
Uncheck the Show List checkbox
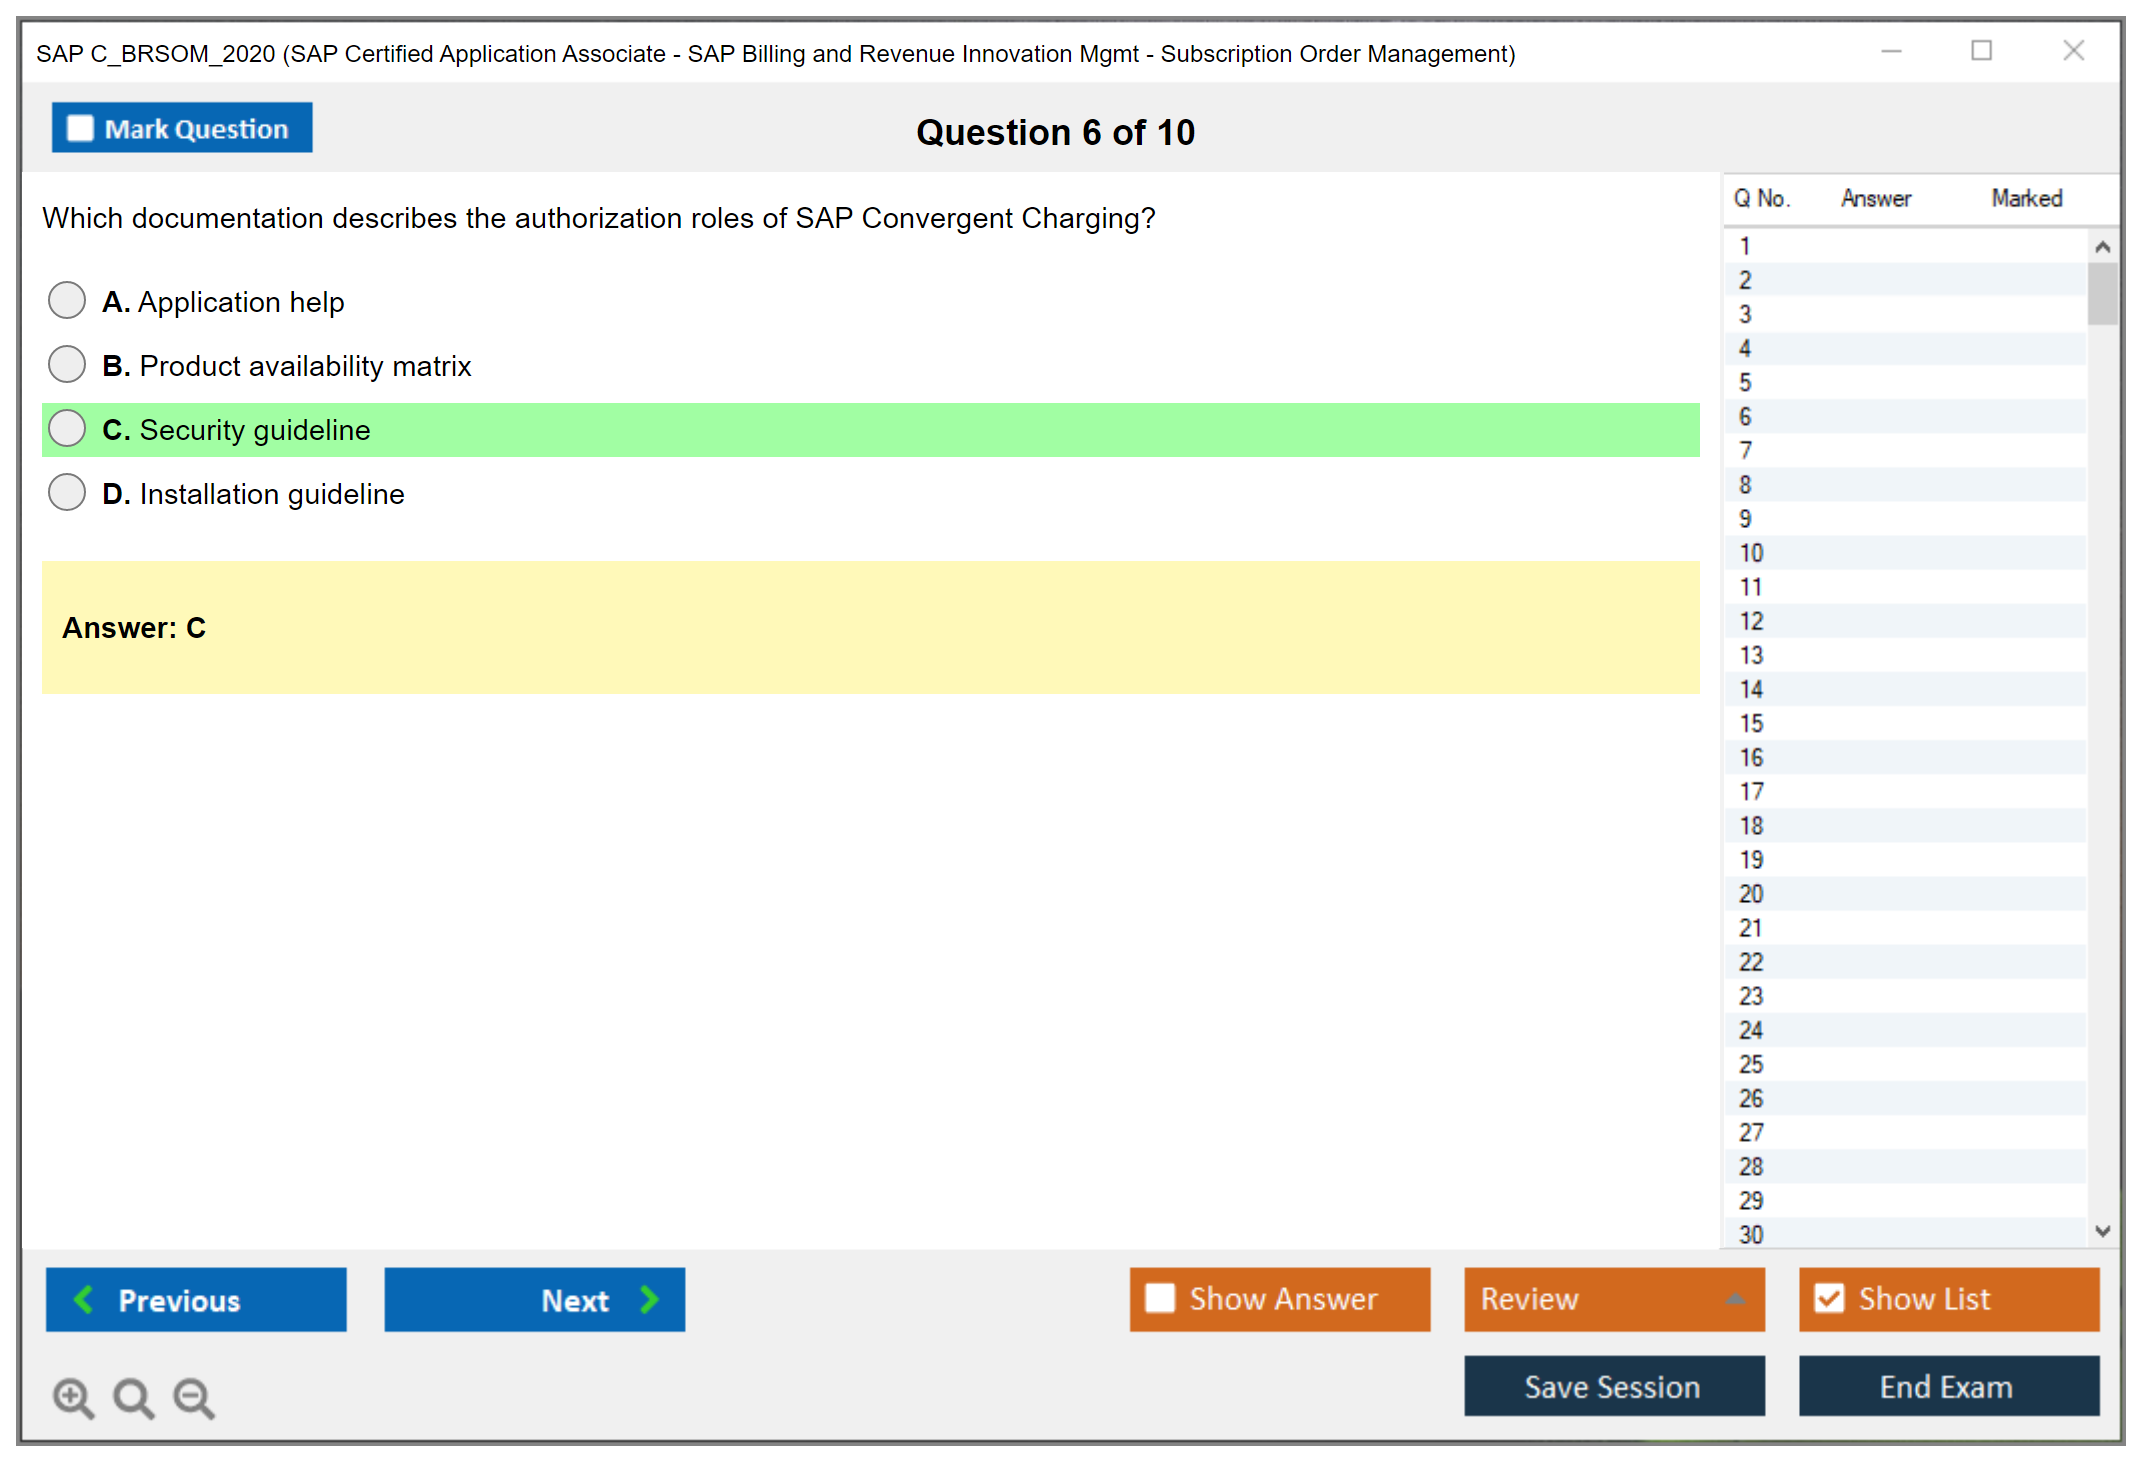(x=1829, y=1298)
